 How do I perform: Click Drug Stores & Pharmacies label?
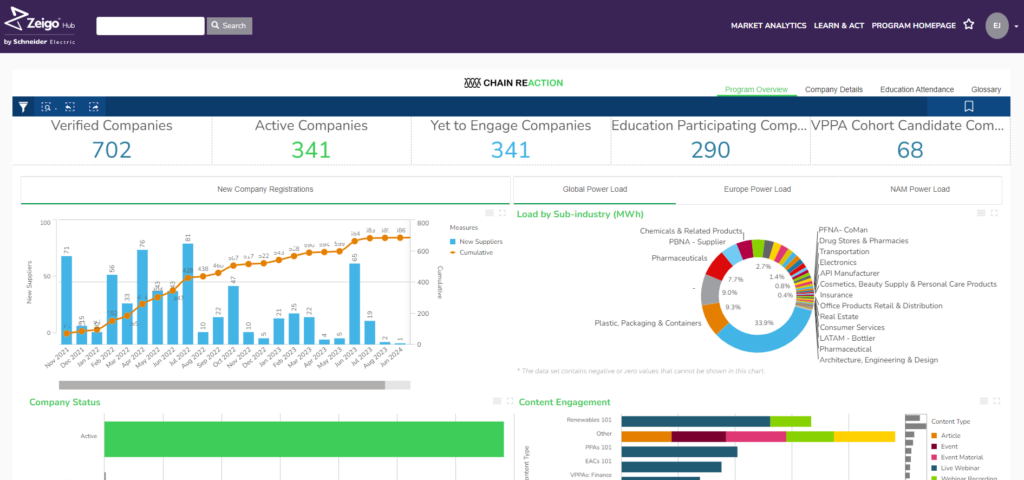pos(863,240)
